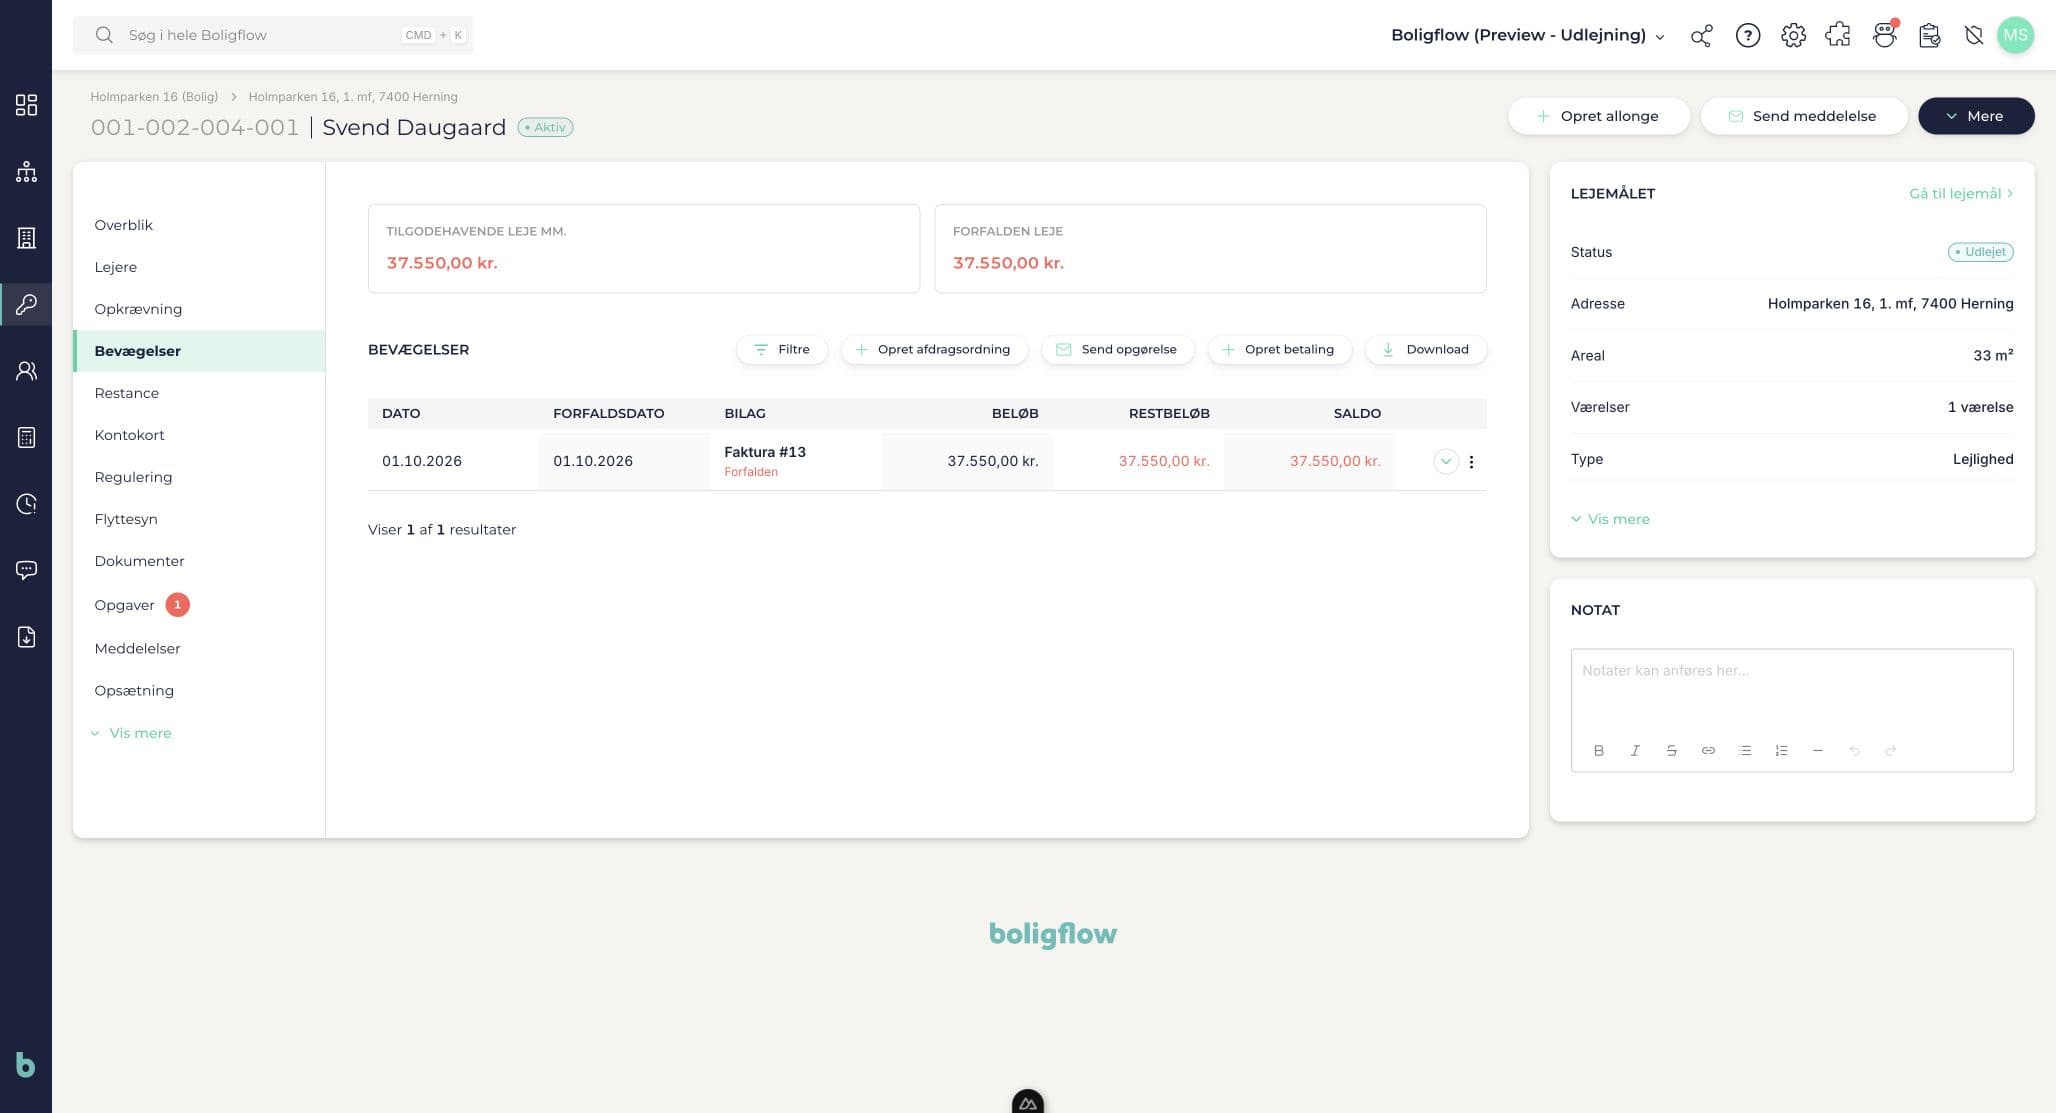This screenshot has height=1113, width=2056.
Task: Open the organization hierarchy sidebar icon
Action: [26, 172]
